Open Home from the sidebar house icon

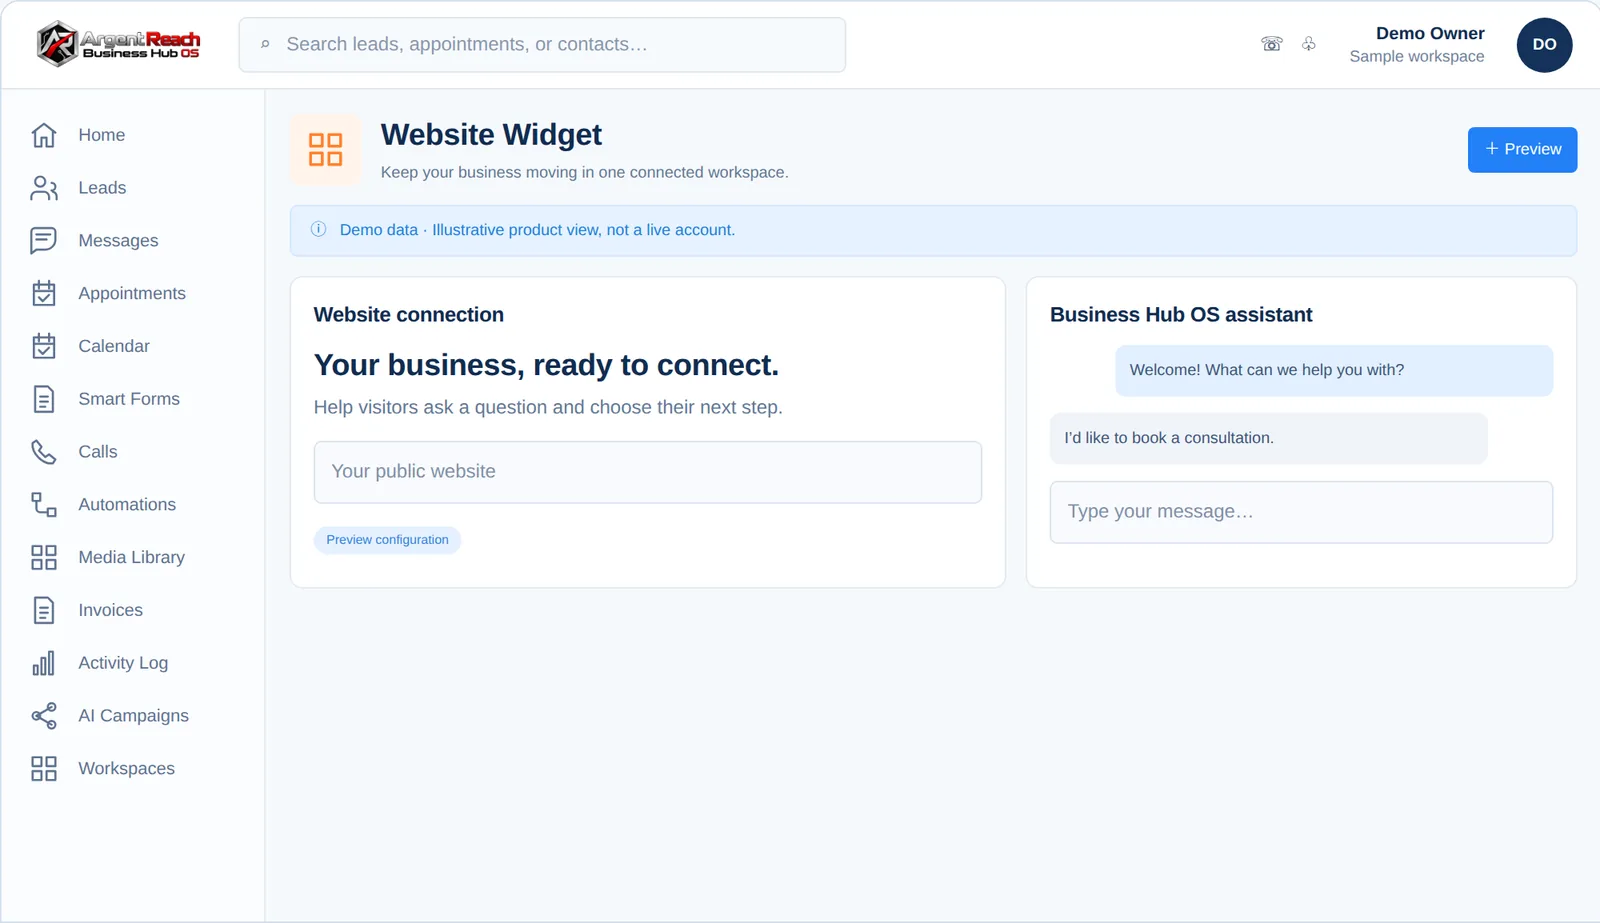point(44,135)
